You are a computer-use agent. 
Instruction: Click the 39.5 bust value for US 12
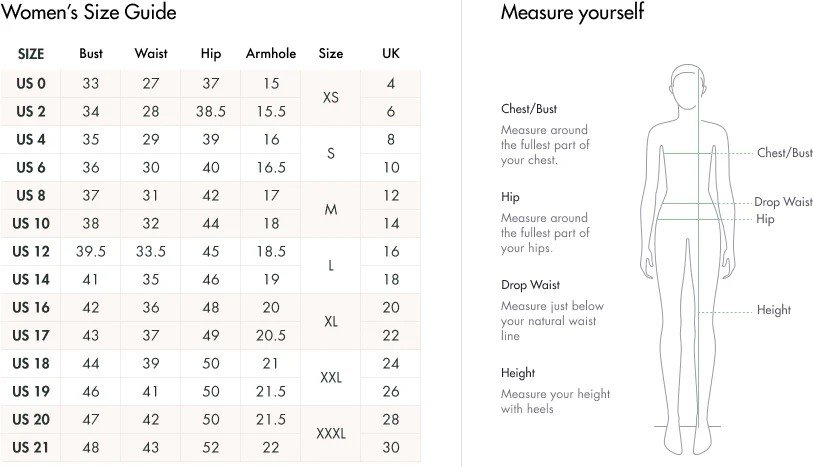(91, 252)
